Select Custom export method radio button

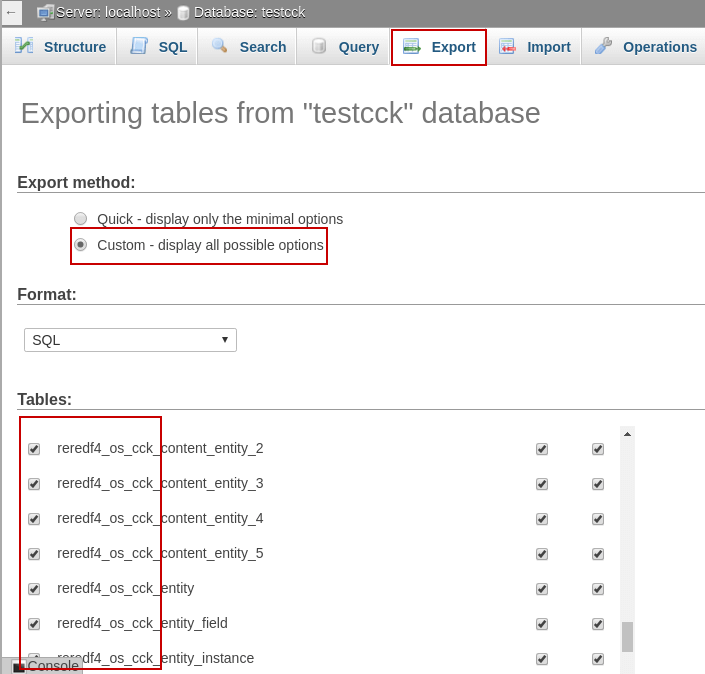[81, 245]
